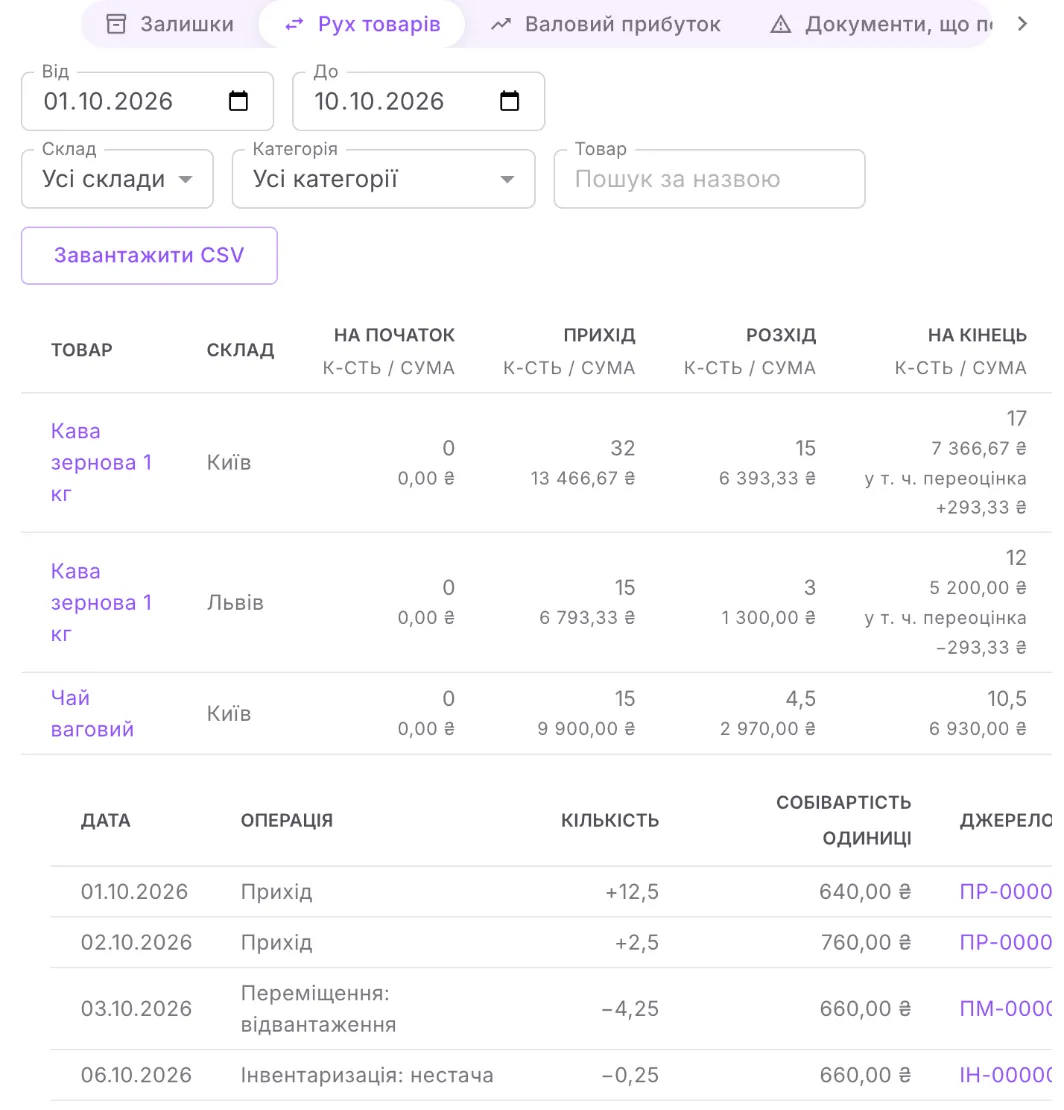The width and height of the screenshot is (1064, 1110).
Task: Open Кава зернова 1 кг in Львів row
Action: pyautogui.click(x=101, y=602)
